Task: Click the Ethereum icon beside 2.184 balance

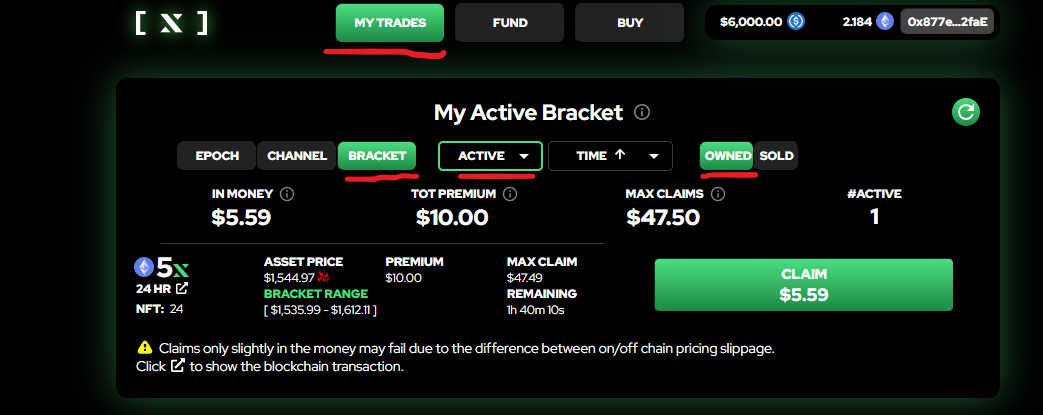Action: (885, 22)
